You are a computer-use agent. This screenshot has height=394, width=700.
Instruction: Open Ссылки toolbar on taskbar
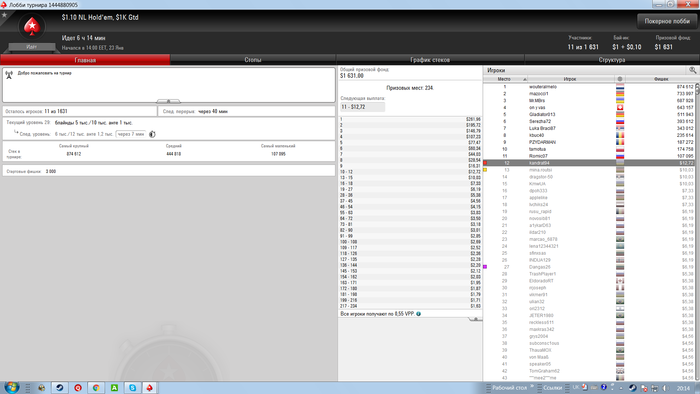(x=552, y=388)
